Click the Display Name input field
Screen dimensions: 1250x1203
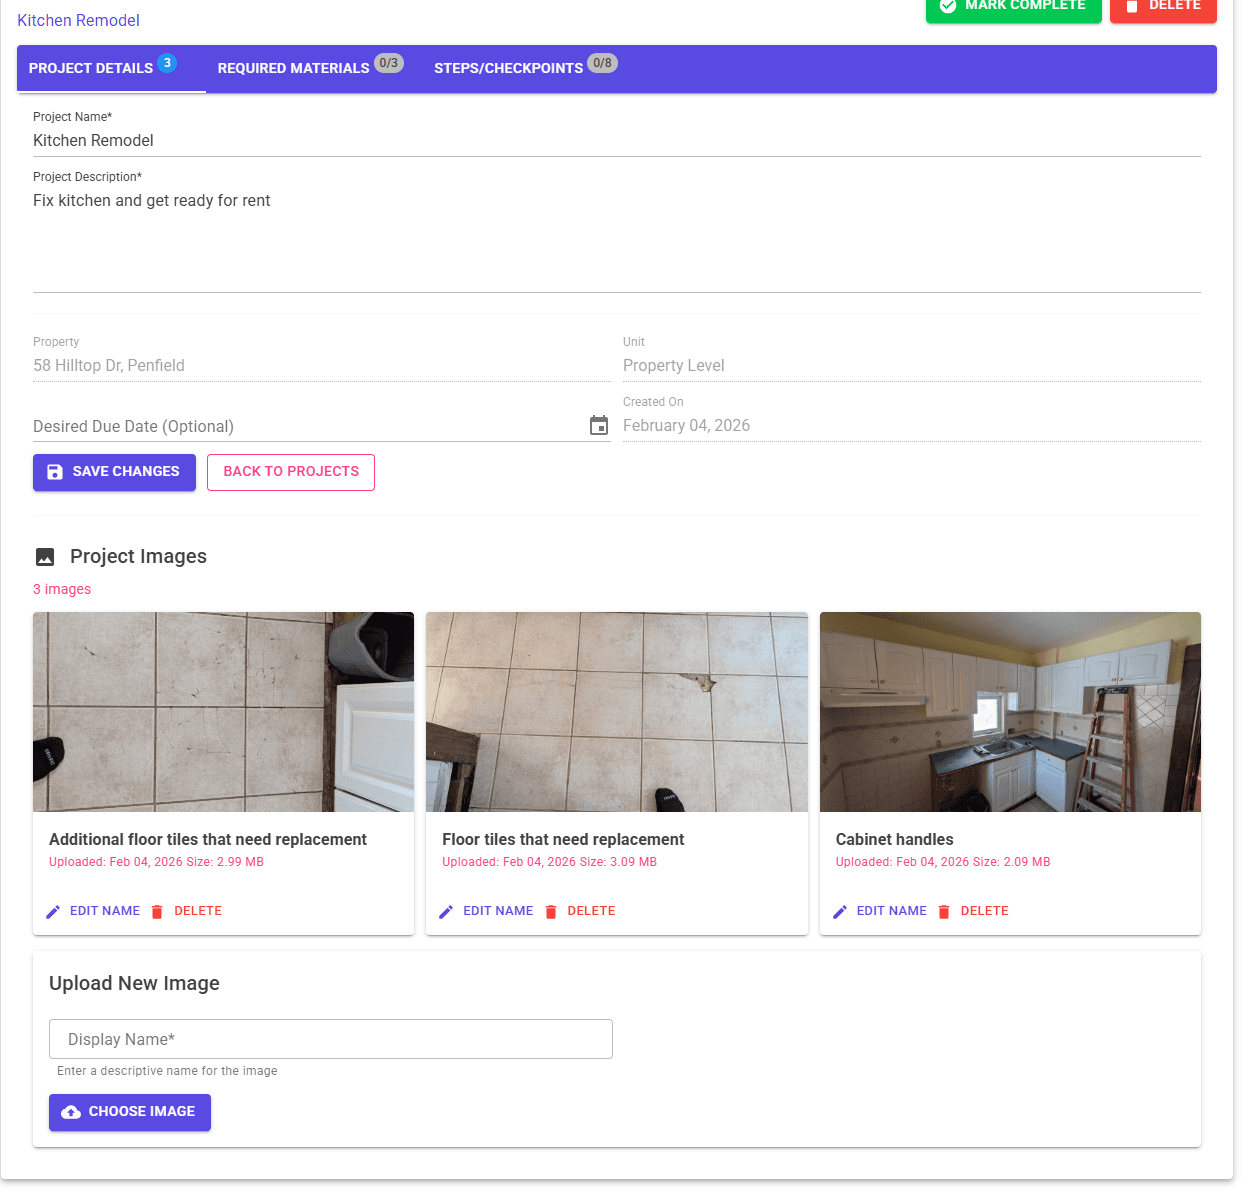(331, 1039)
